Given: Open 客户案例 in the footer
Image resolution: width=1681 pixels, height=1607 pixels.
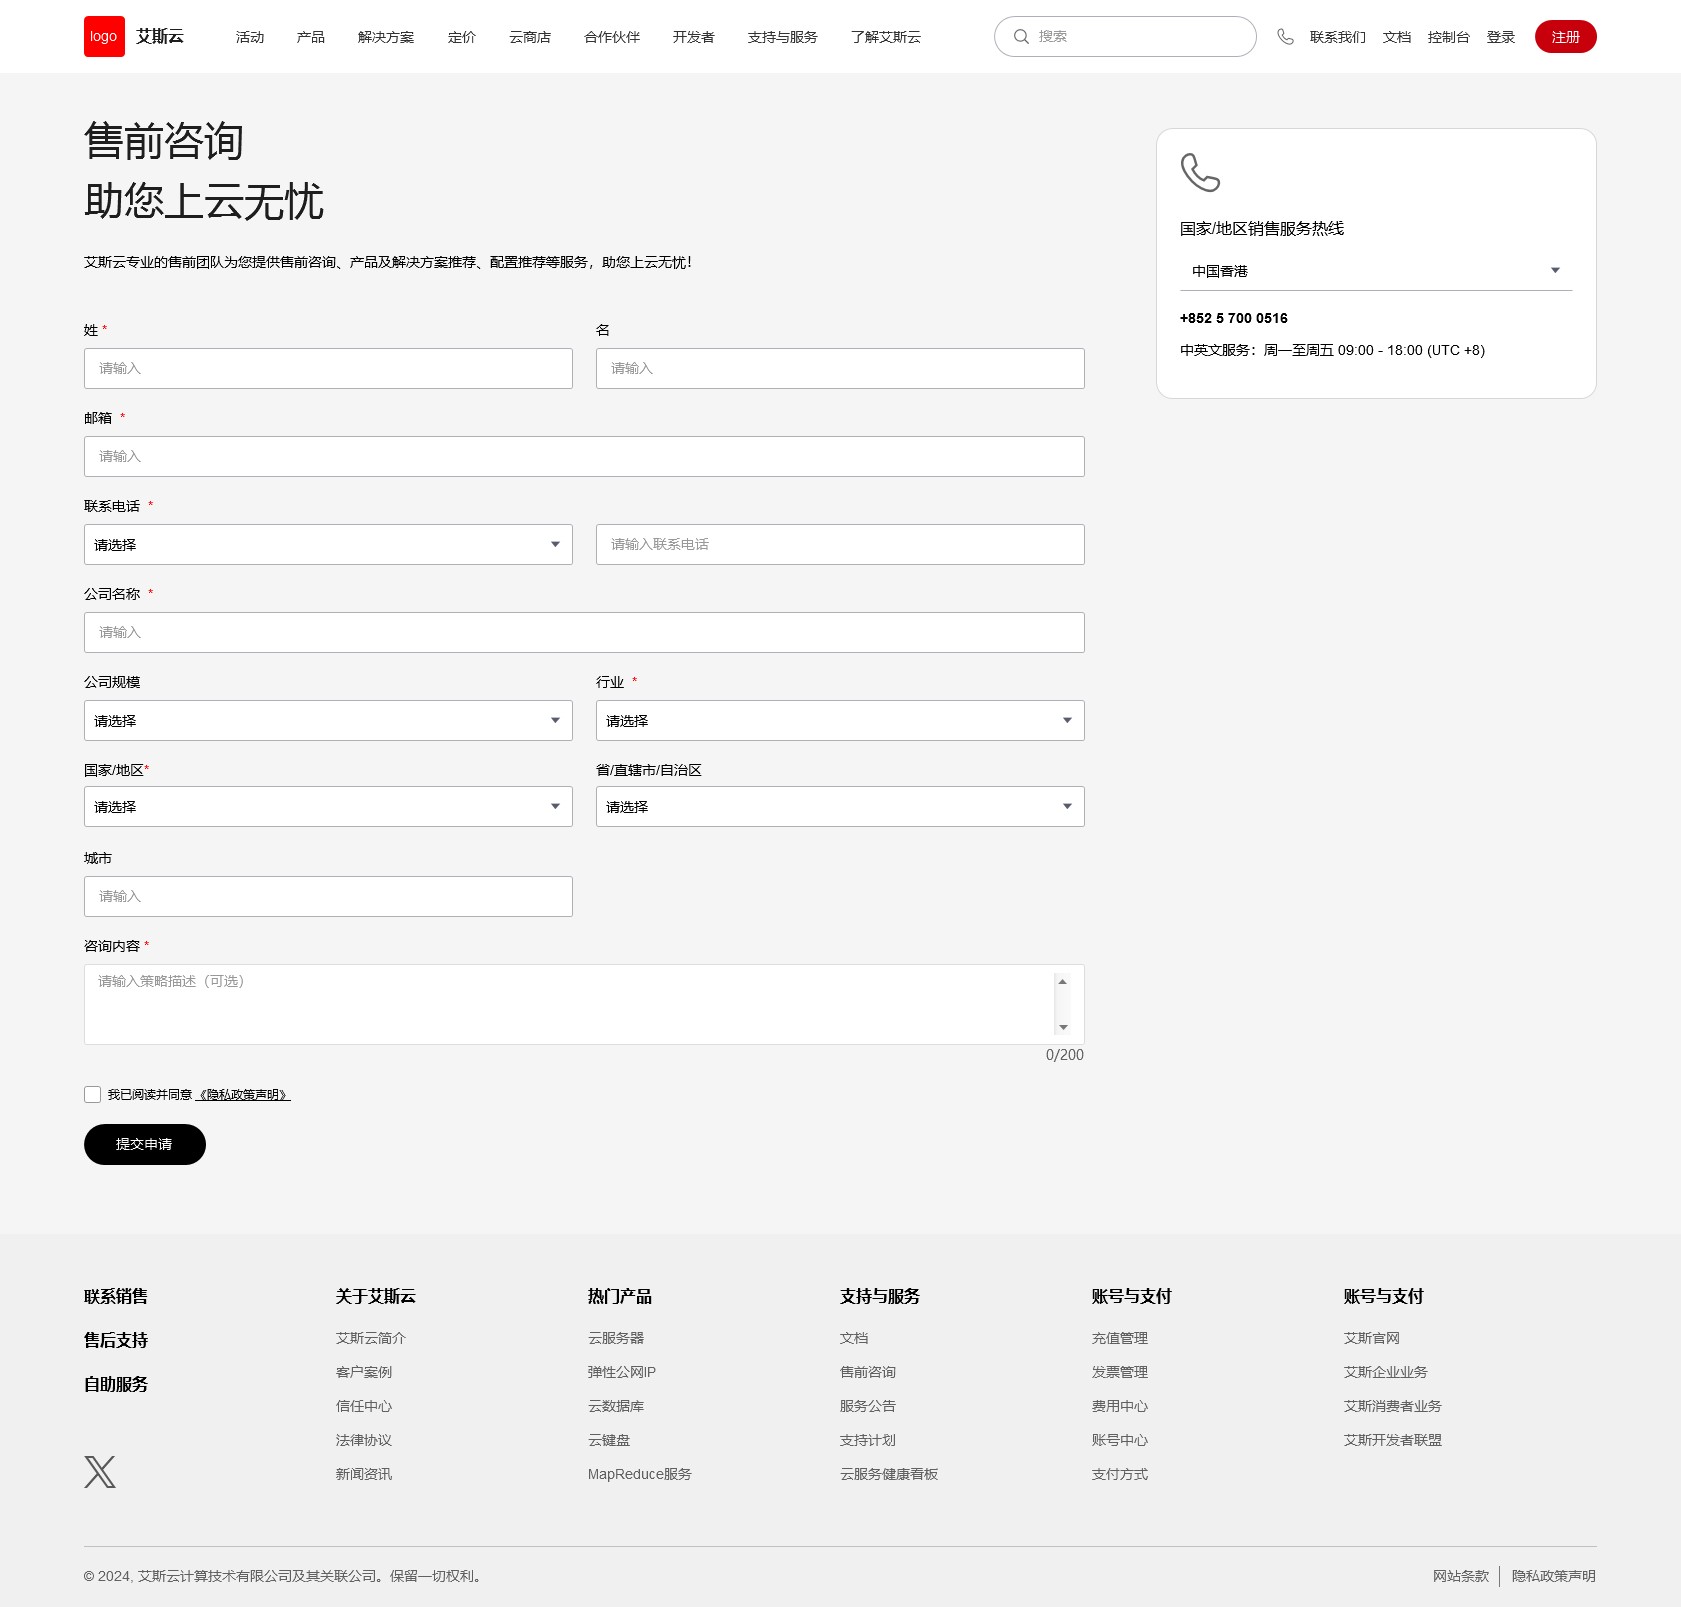Looking at the screenshot, I should (x=364, y=1372).
